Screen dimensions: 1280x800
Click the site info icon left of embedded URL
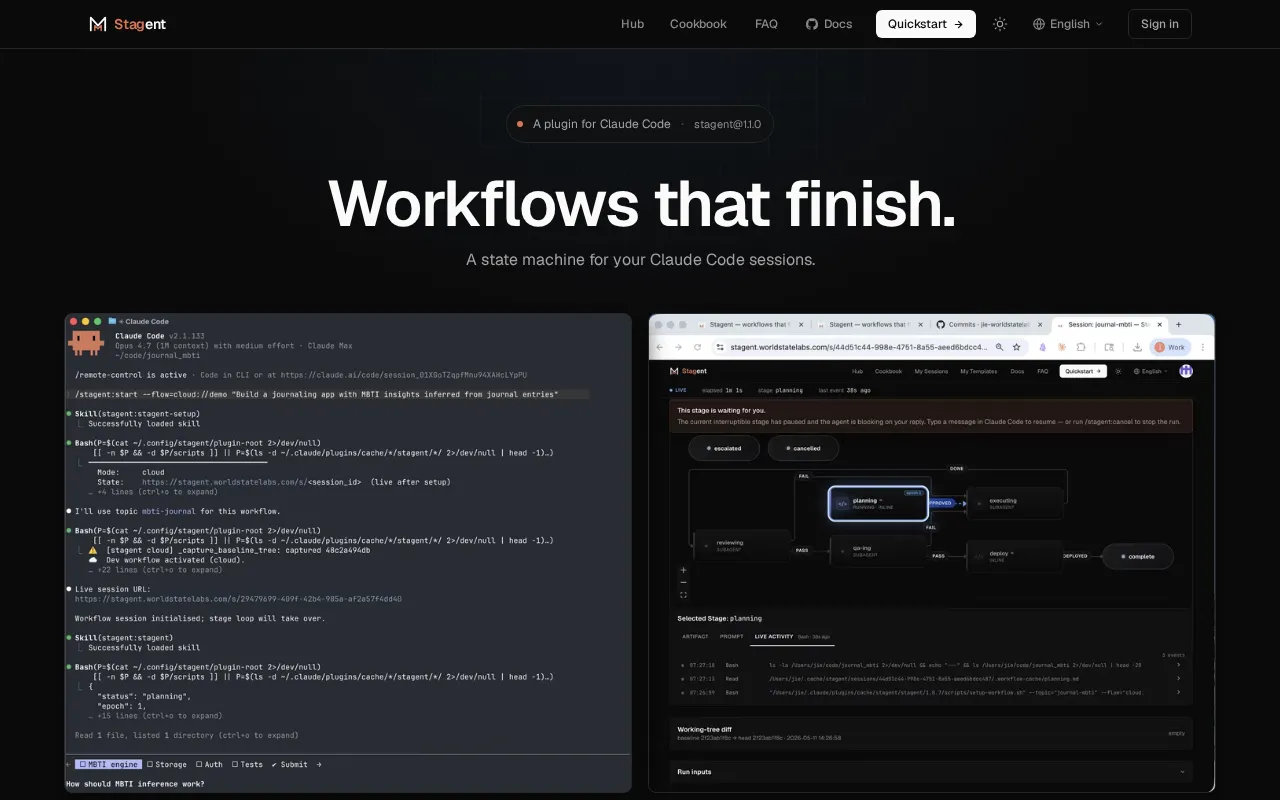pyautogui.click(x=720, y=347)
